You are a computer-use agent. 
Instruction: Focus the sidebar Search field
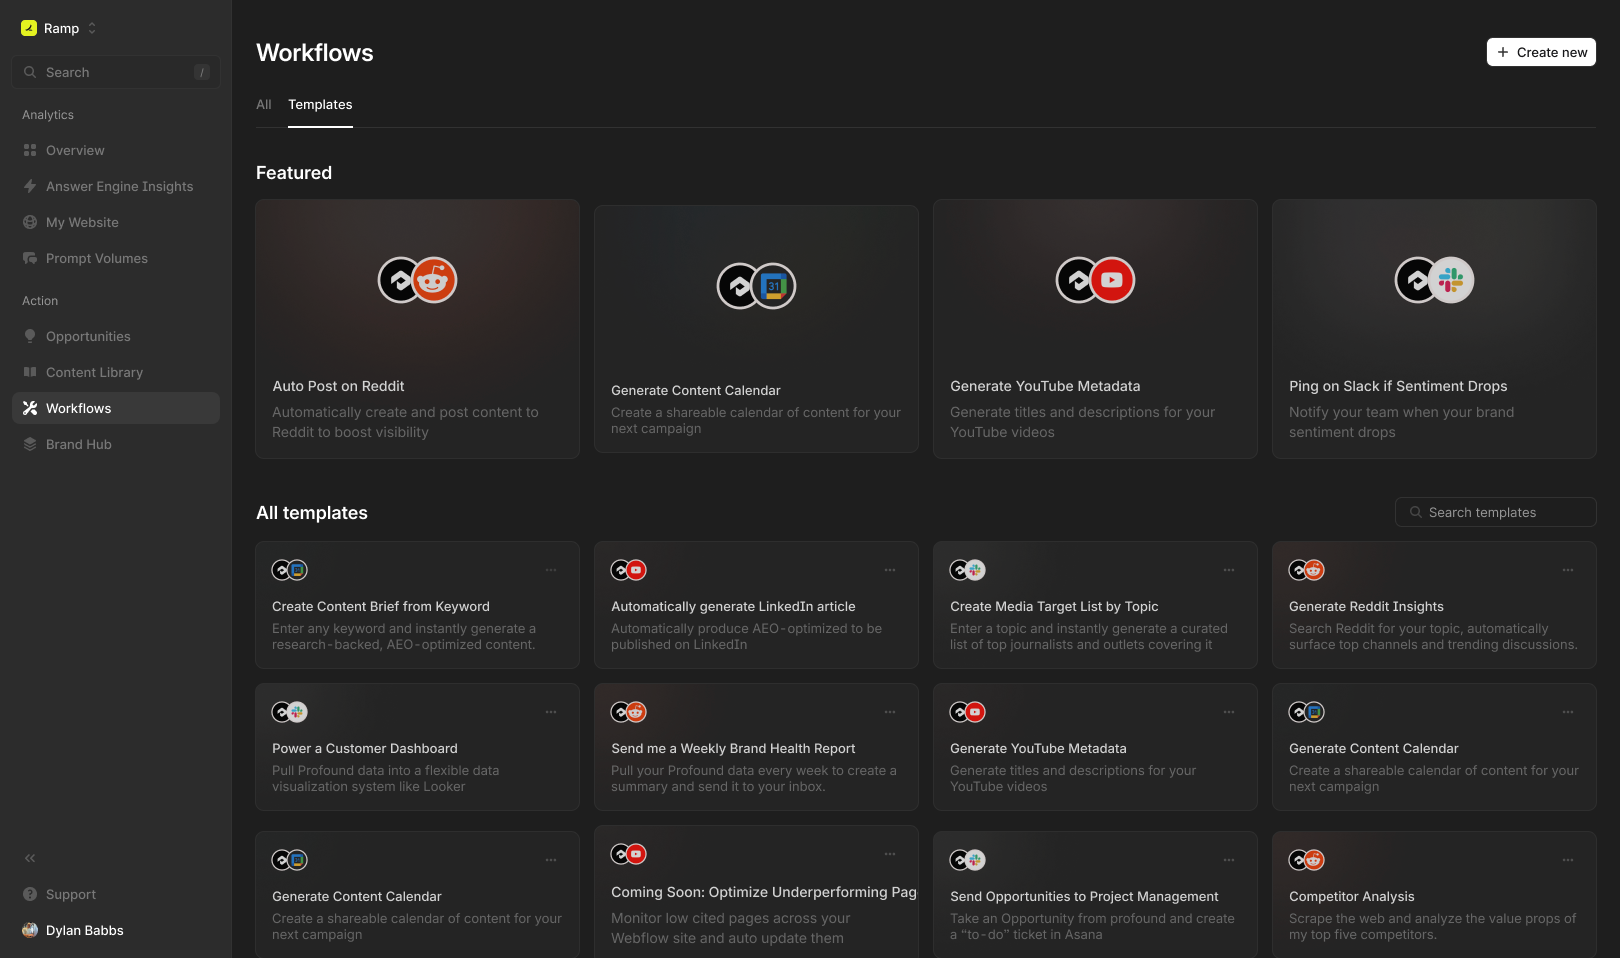tap(116, 72)
